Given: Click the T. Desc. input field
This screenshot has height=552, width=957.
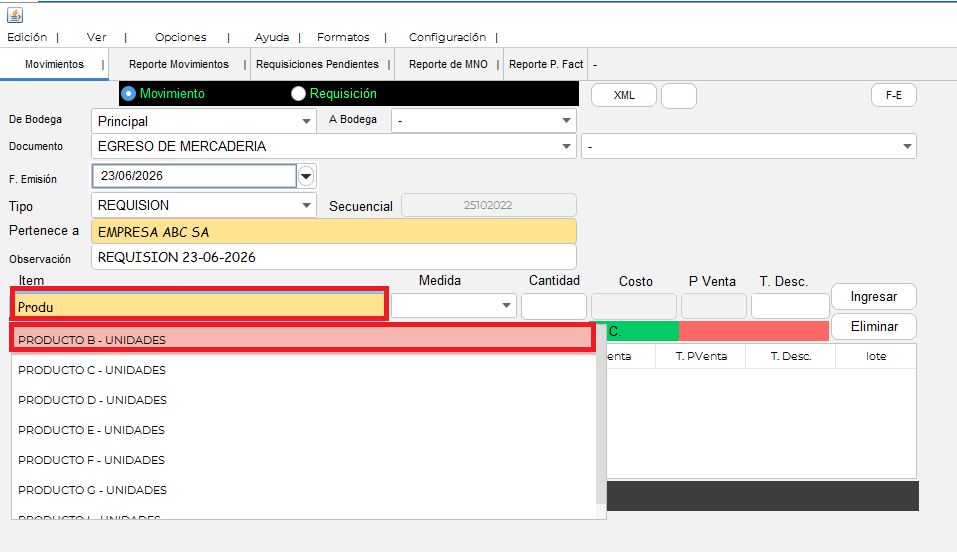Looking at the screenshot, I should click(790, 306).
